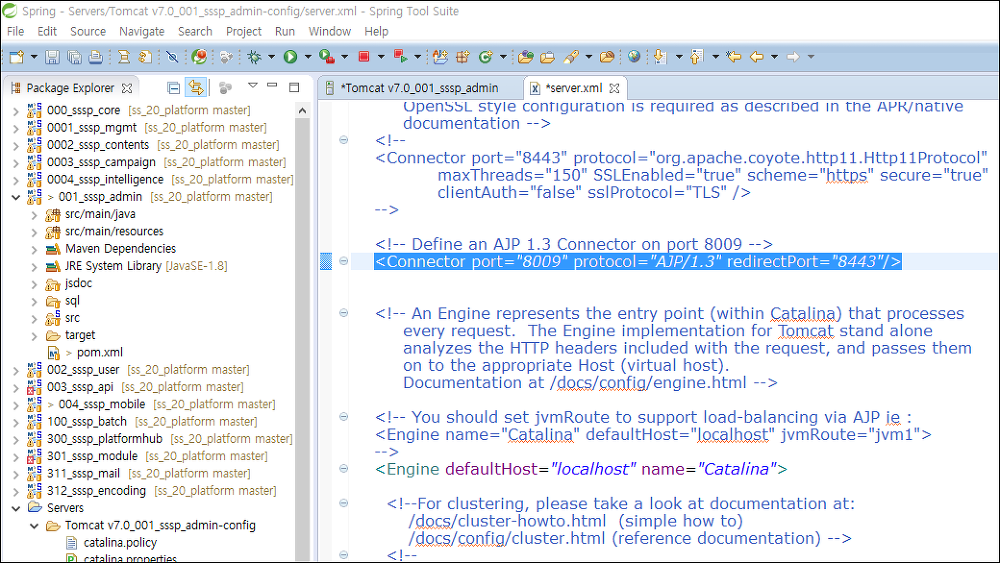Image resolution: width=1000 pixels, height=563 pixels.
Task: Select the 311_sssp_mail project
Action: click(84, 474)
